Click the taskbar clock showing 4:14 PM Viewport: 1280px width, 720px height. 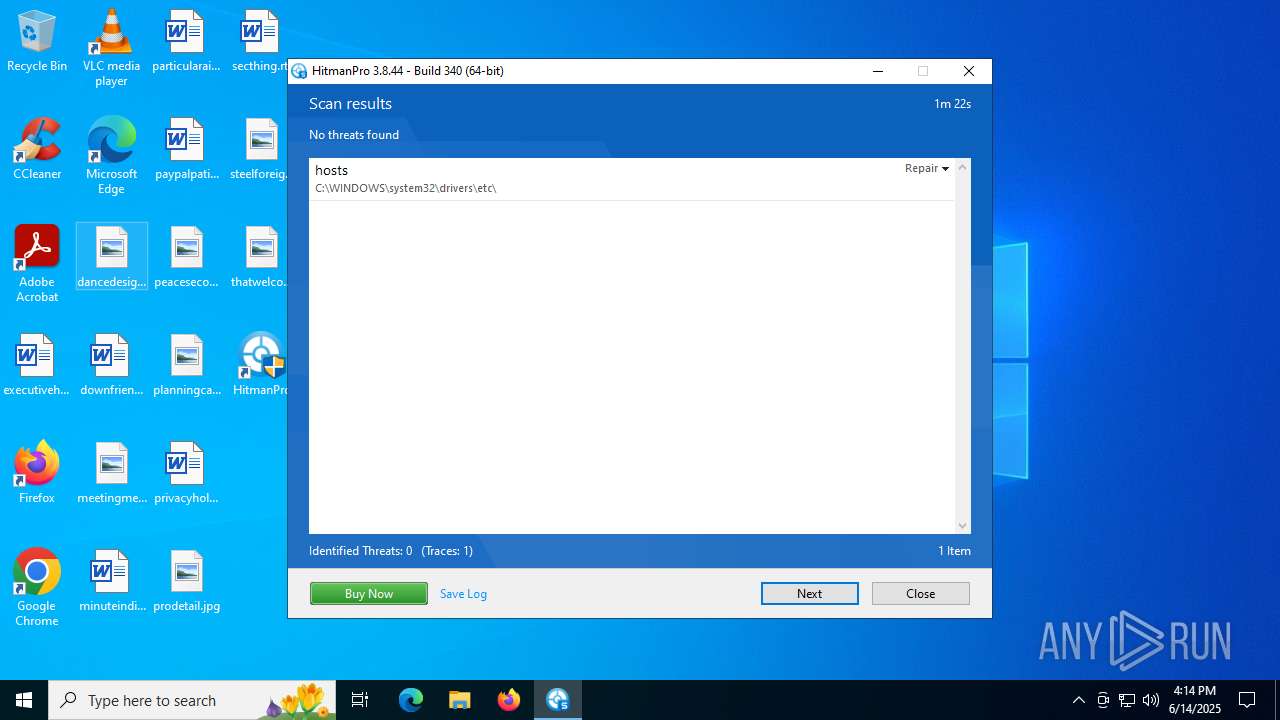[x=1195, y=700]
